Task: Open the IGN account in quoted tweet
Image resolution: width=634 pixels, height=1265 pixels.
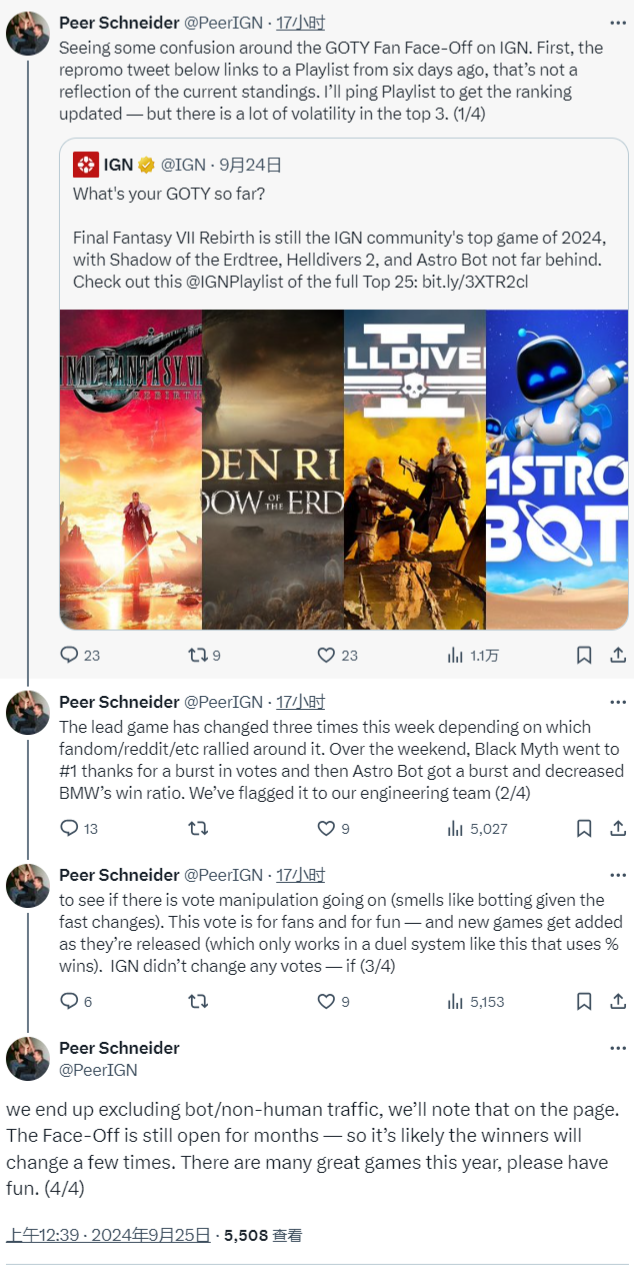Action: [117, 164]
